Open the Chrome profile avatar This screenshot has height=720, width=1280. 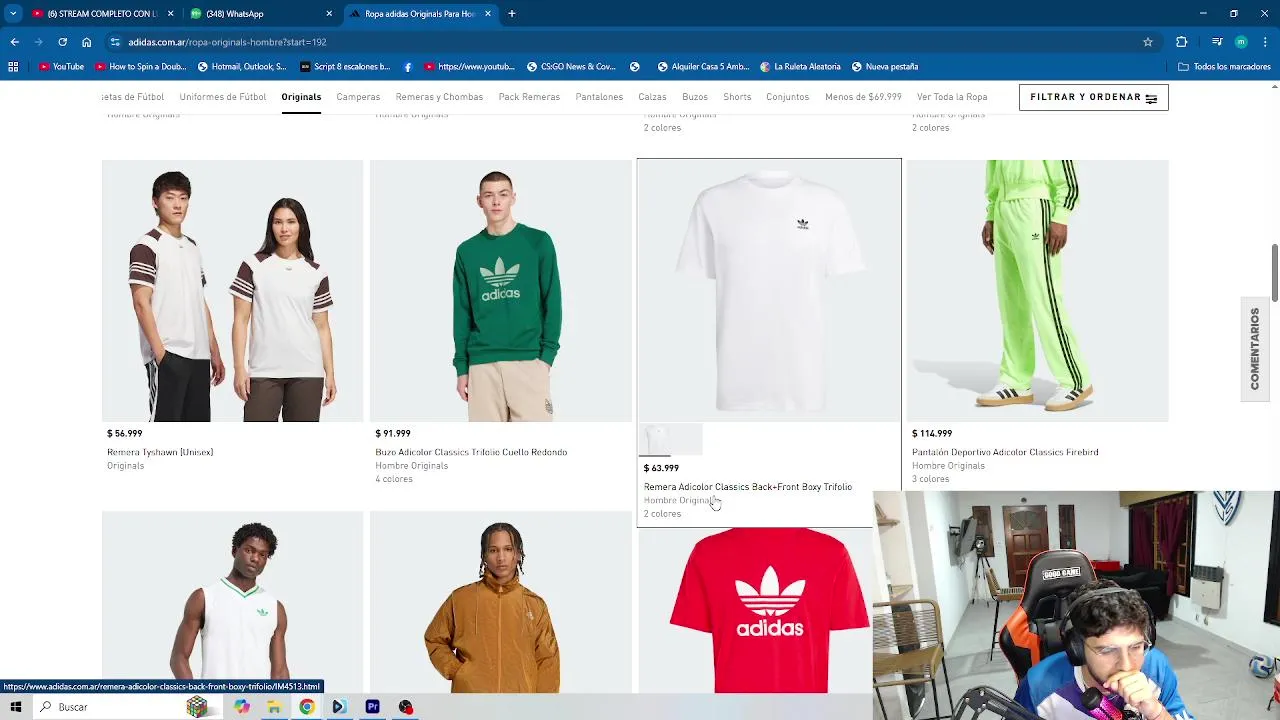[x=1241, y=42]
